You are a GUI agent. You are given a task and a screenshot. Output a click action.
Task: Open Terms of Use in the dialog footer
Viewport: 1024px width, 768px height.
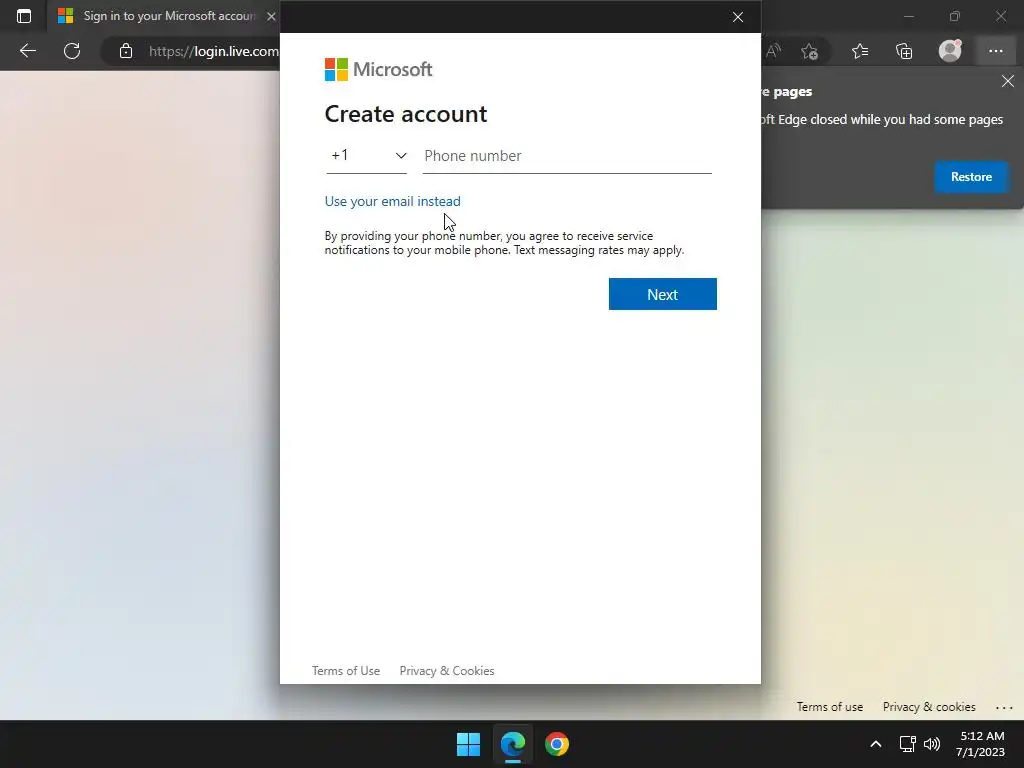click(345, 671)
